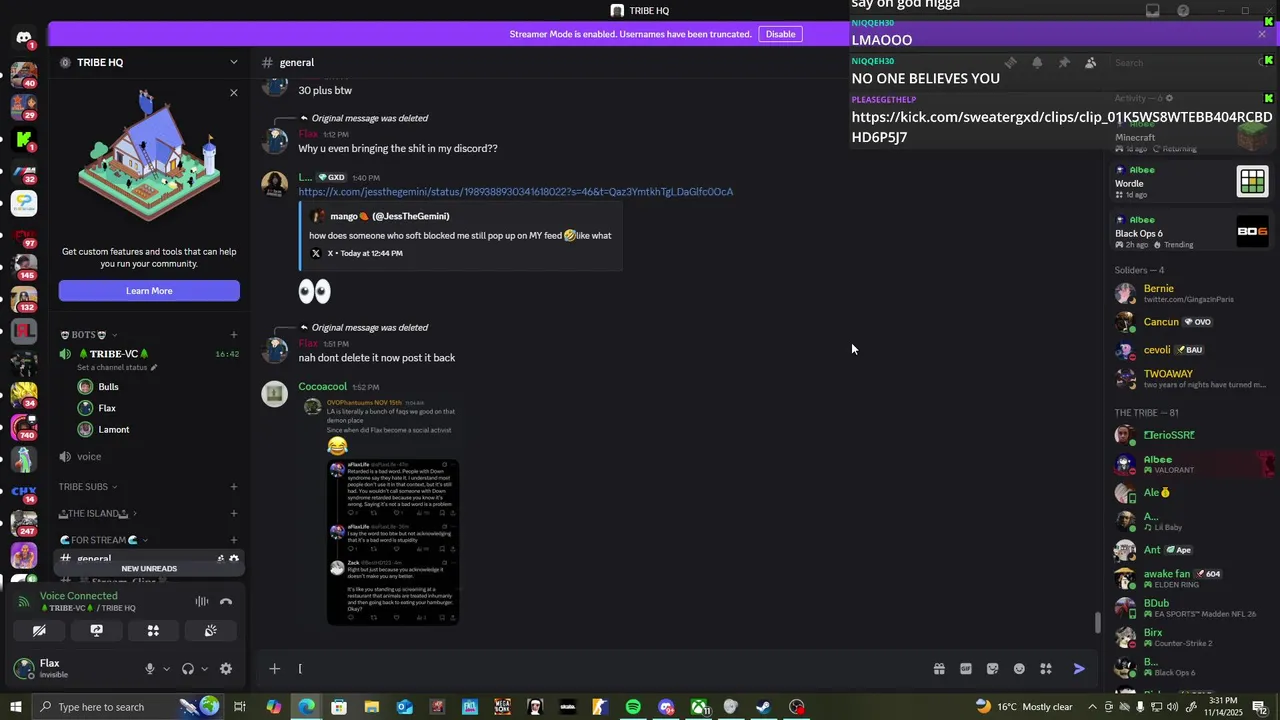Open microphone input options arrow
This screenshot has height=720, width=1280.
tap(166, 669)
